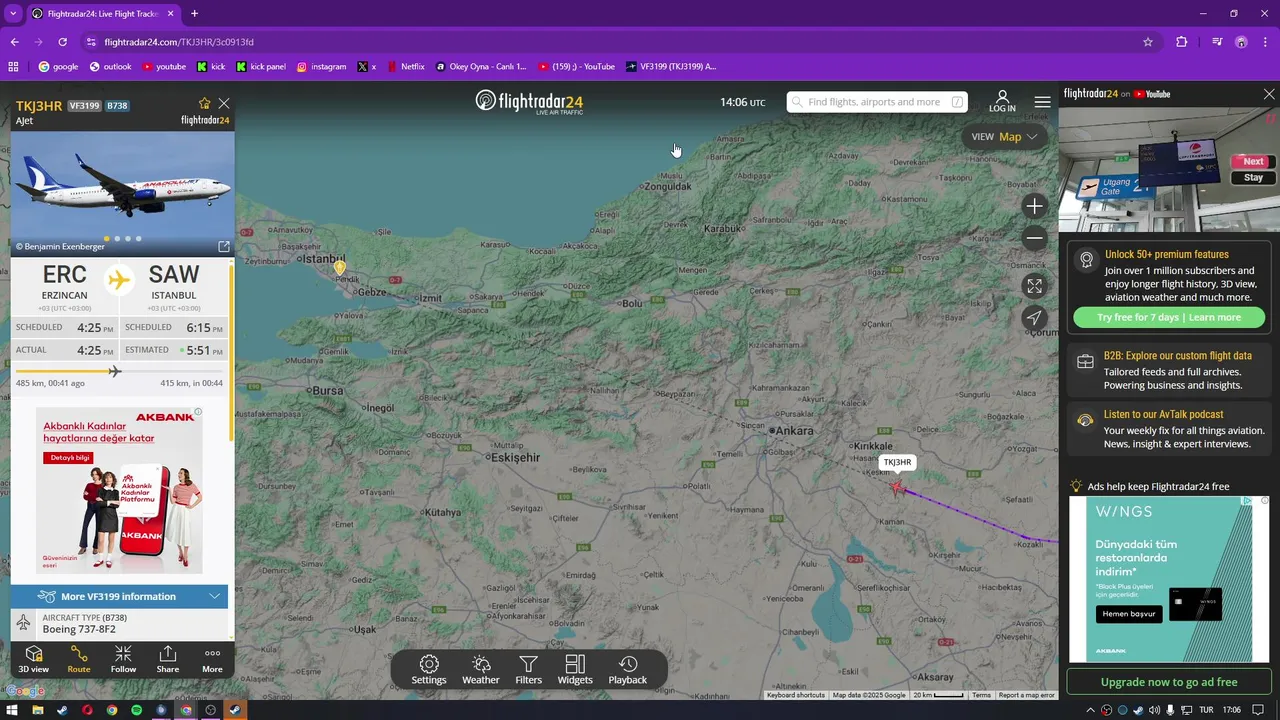This screenshot has width=1280, height=720.
Task: Click the TKJ3HR aircraft icon on map
Action: click(x=896, y=488)
